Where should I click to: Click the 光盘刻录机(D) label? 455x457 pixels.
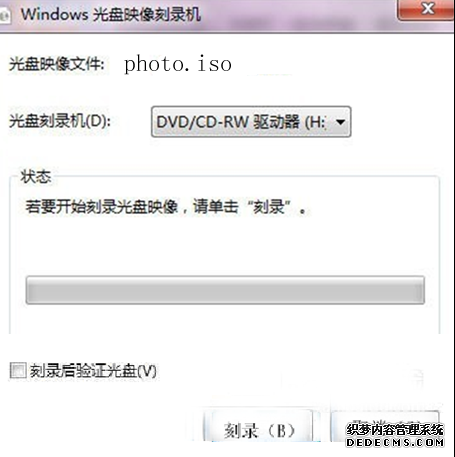coord(60,121)
